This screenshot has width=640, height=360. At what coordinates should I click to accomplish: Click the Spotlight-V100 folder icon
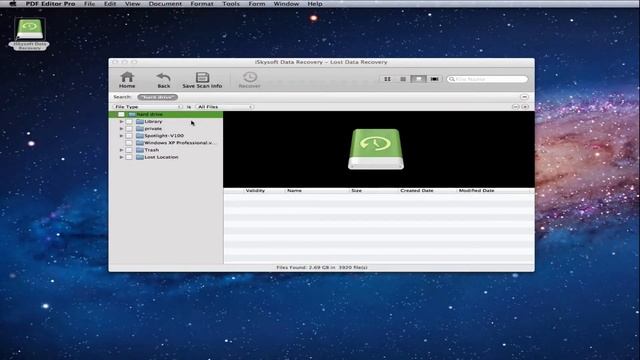pyautogui.click(x=140, y=136)
